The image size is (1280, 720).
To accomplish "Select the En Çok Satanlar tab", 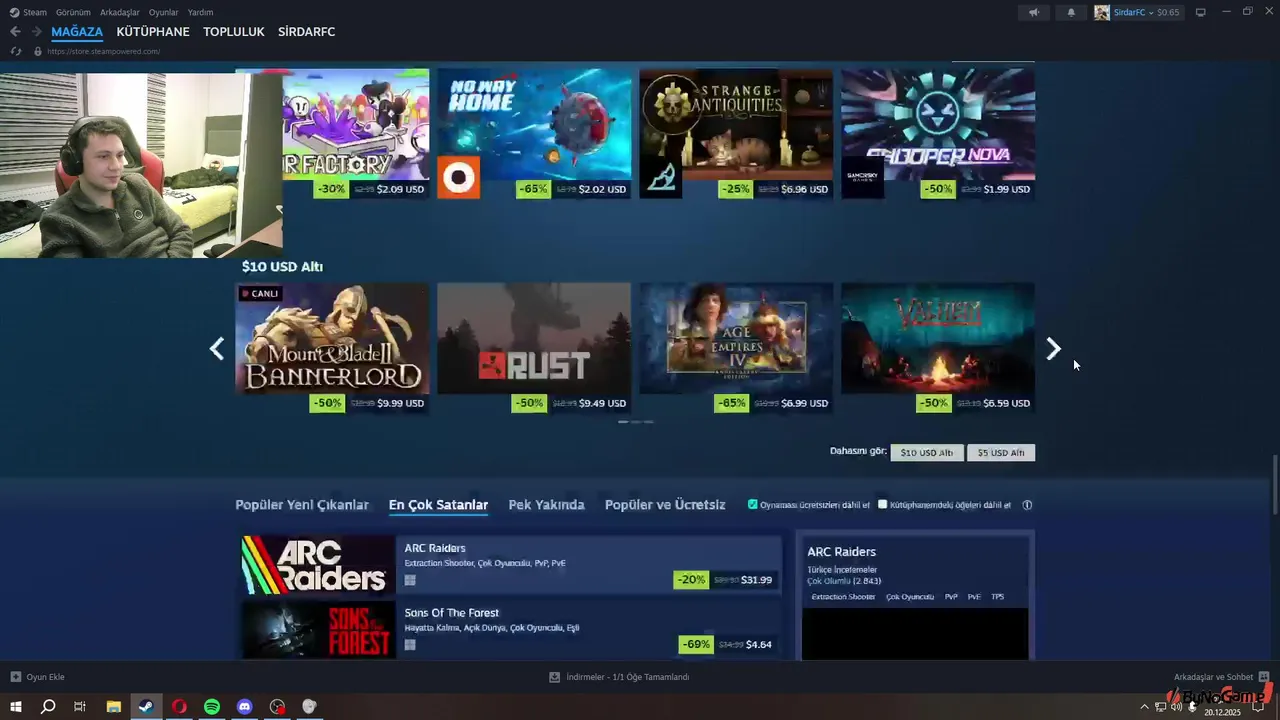I will [438, 505].
